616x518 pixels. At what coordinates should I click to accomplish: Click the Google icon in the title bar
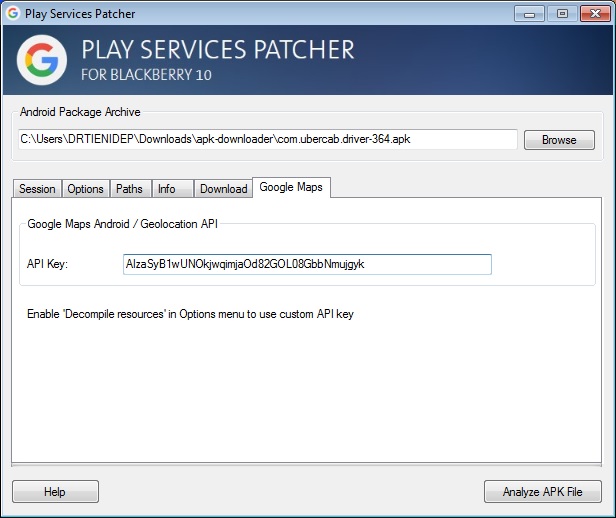click(13, 13)
